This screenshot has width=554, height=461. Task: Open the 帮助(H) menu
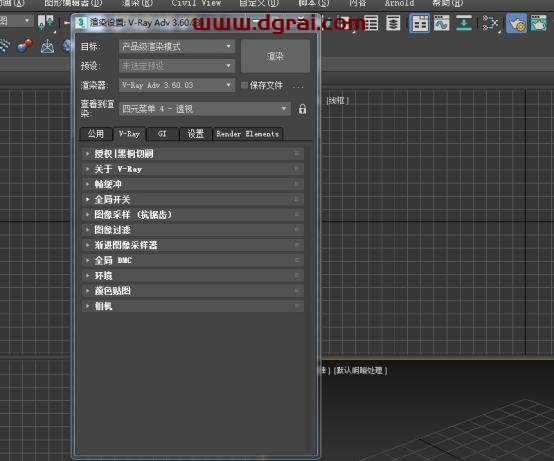448,3
